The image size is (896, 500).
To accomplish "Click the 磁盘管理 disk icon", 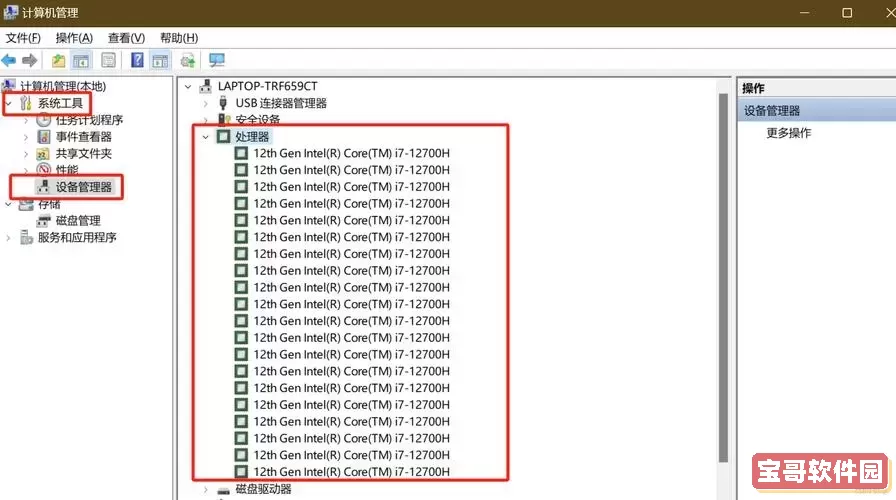I will [x=43, y=221].
